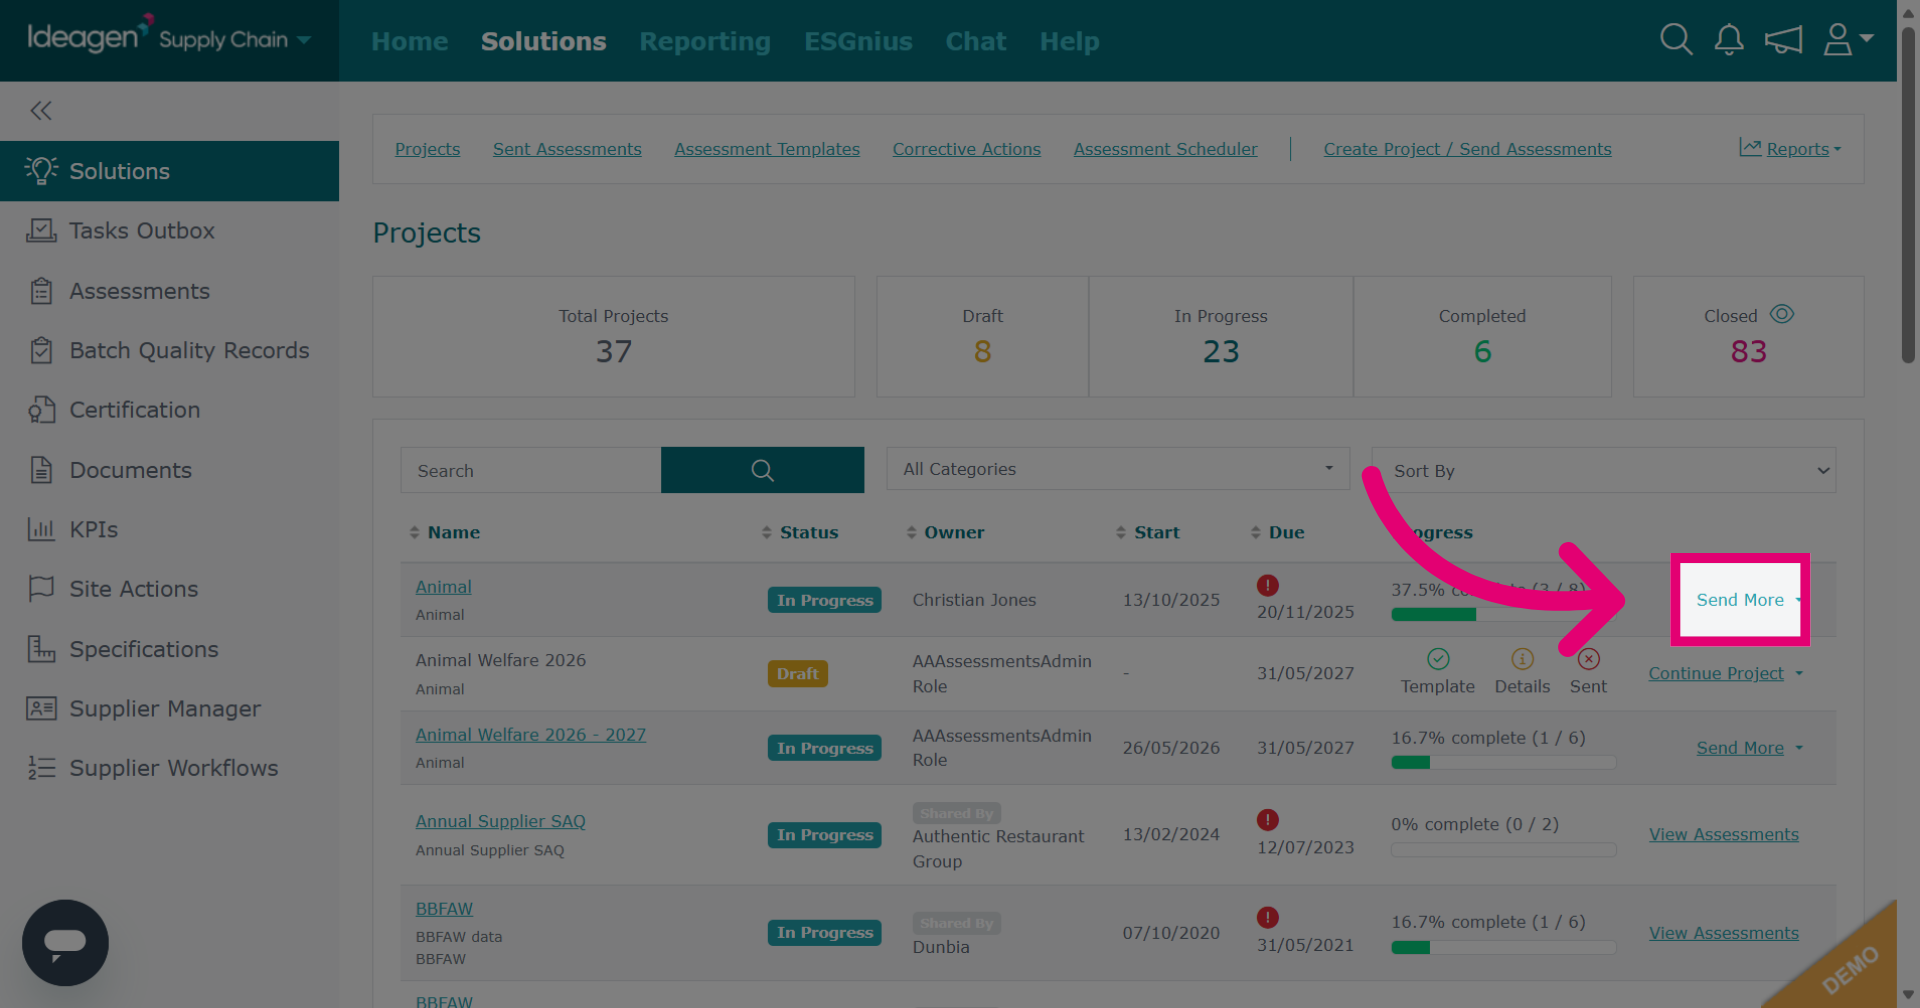Sort table by Due column arrows
The image size is (1920, 1008).
[x=1255, y=532]
